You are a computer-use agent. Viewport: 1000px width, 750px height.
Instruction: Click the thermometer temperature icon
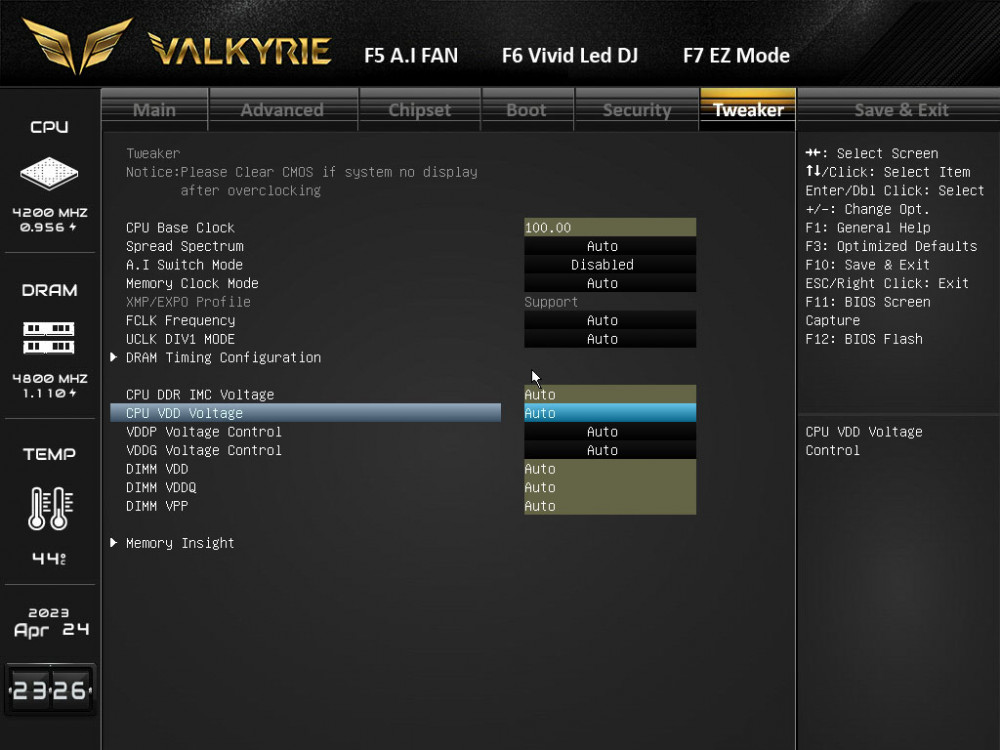pyautogui.click(x=49, y=508)
